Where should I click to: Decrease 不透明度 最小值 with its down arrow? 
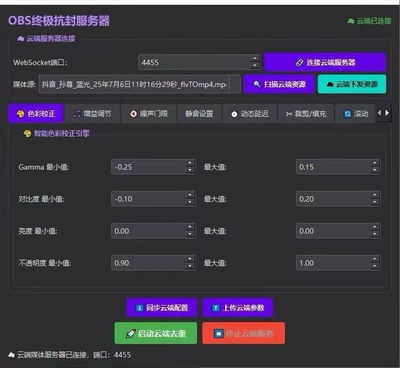190,266
